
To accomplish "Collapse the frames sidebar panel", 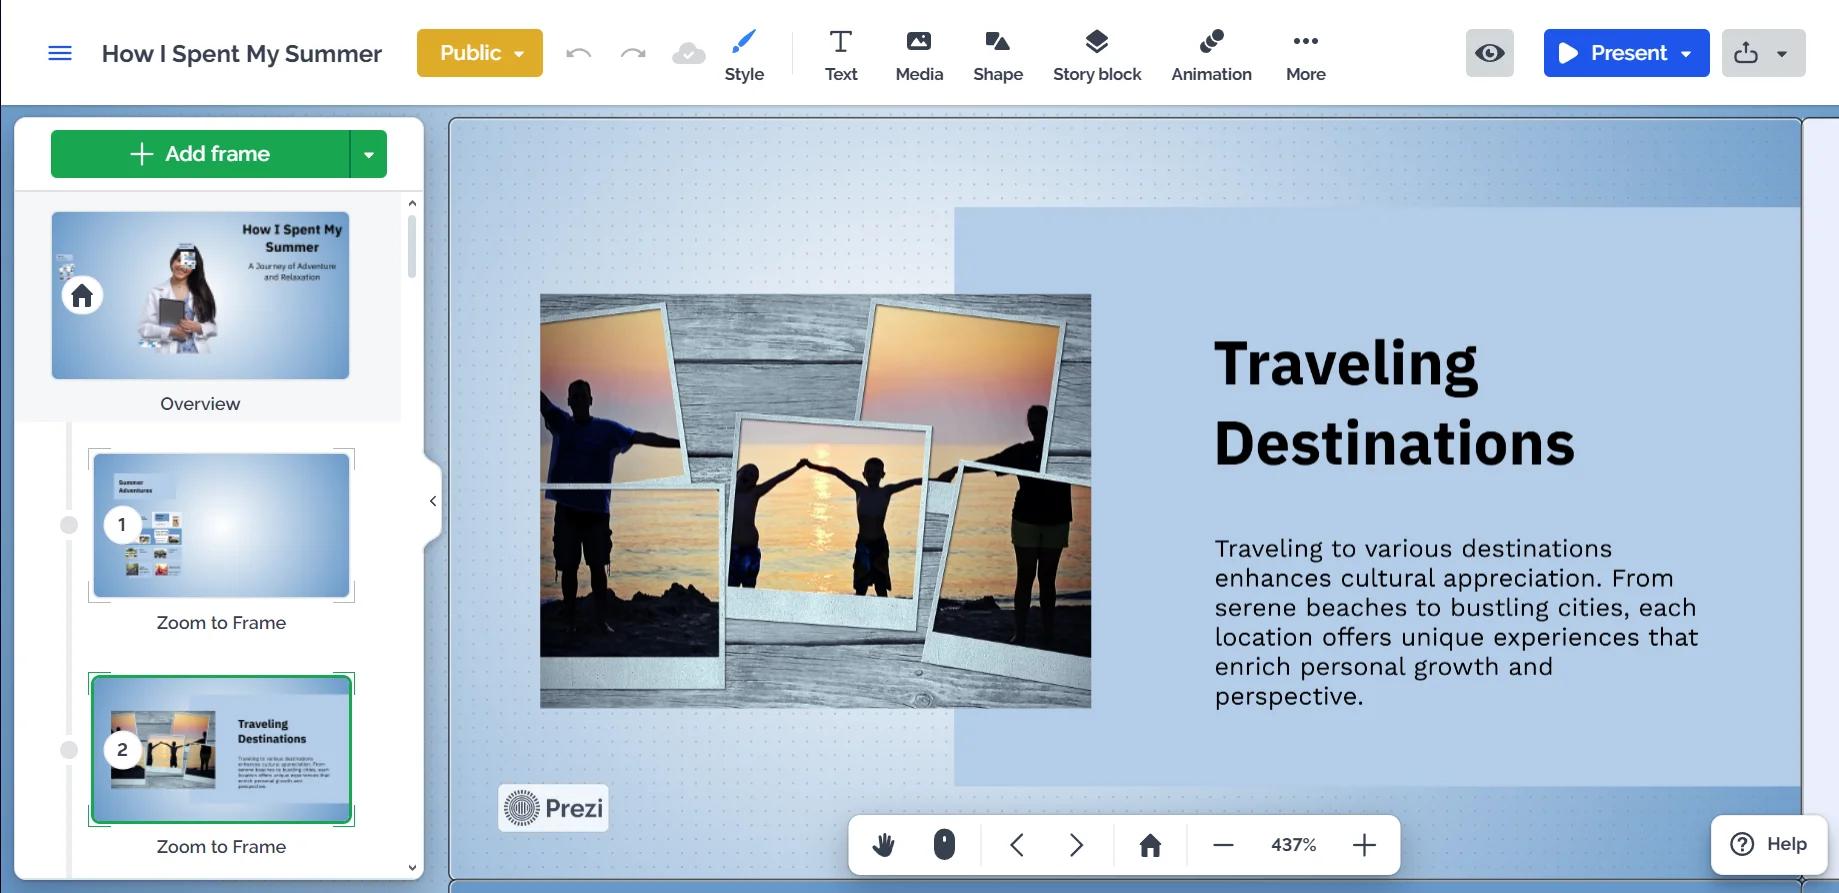I will tap(432, 501).
